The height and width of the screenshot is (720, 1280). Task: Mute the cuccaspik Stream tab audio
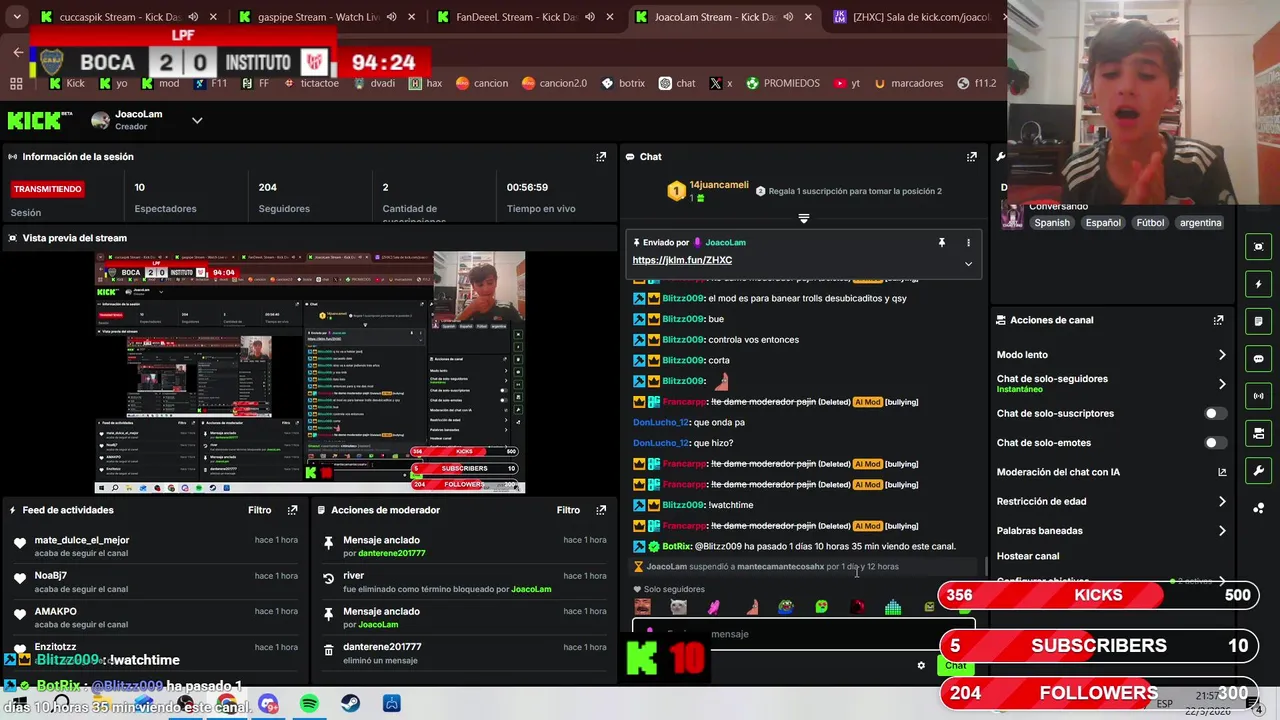coord(193,17)
